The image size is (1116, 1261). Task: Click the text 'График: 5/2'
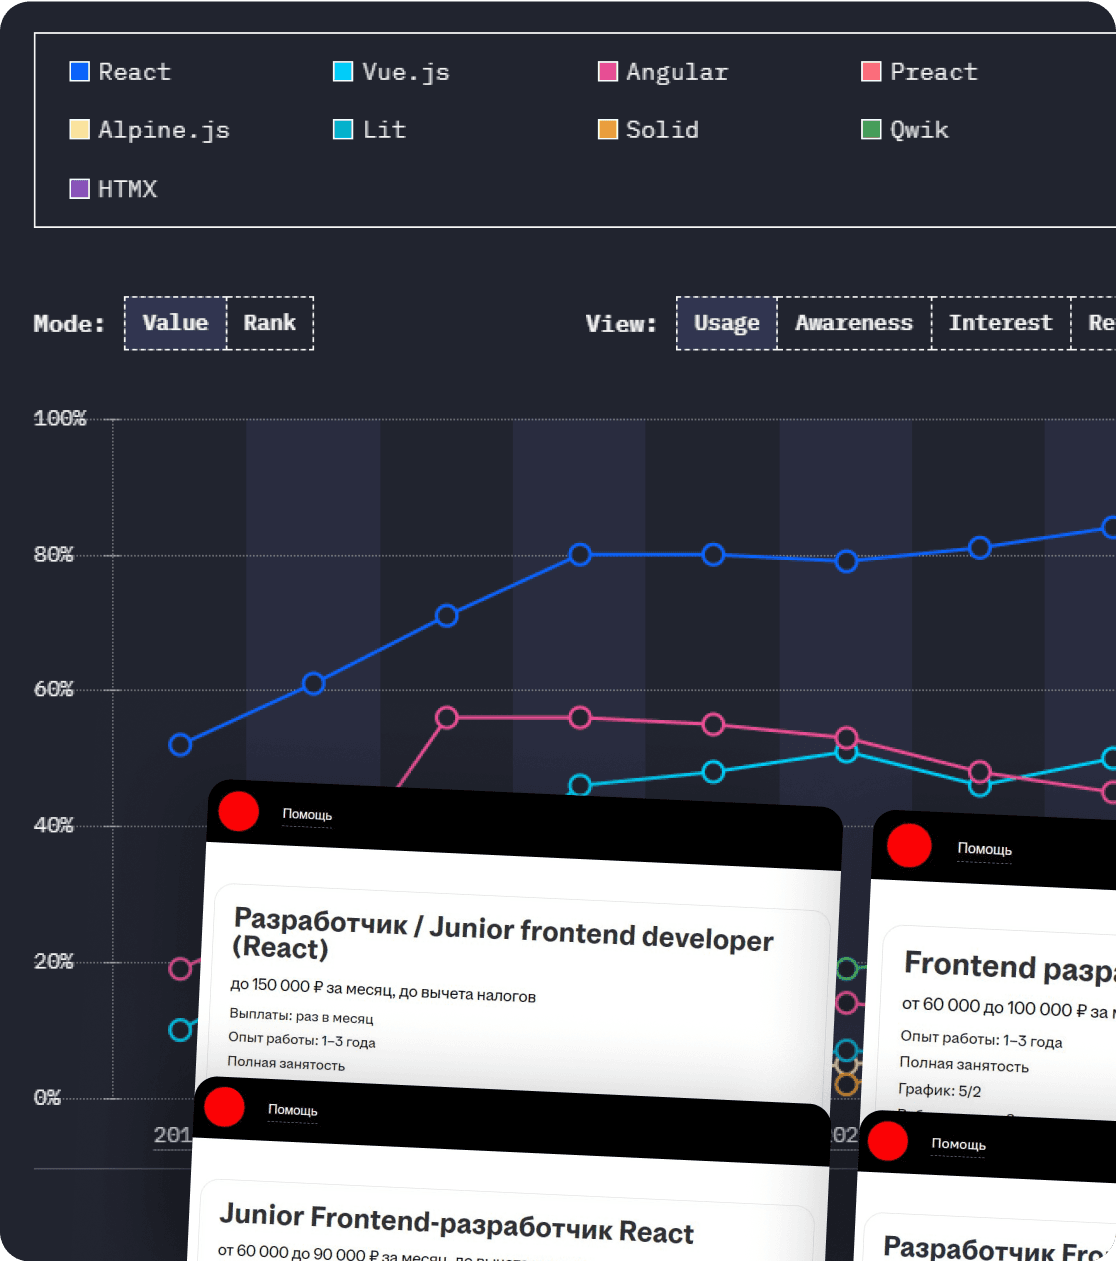(940, 1090)
